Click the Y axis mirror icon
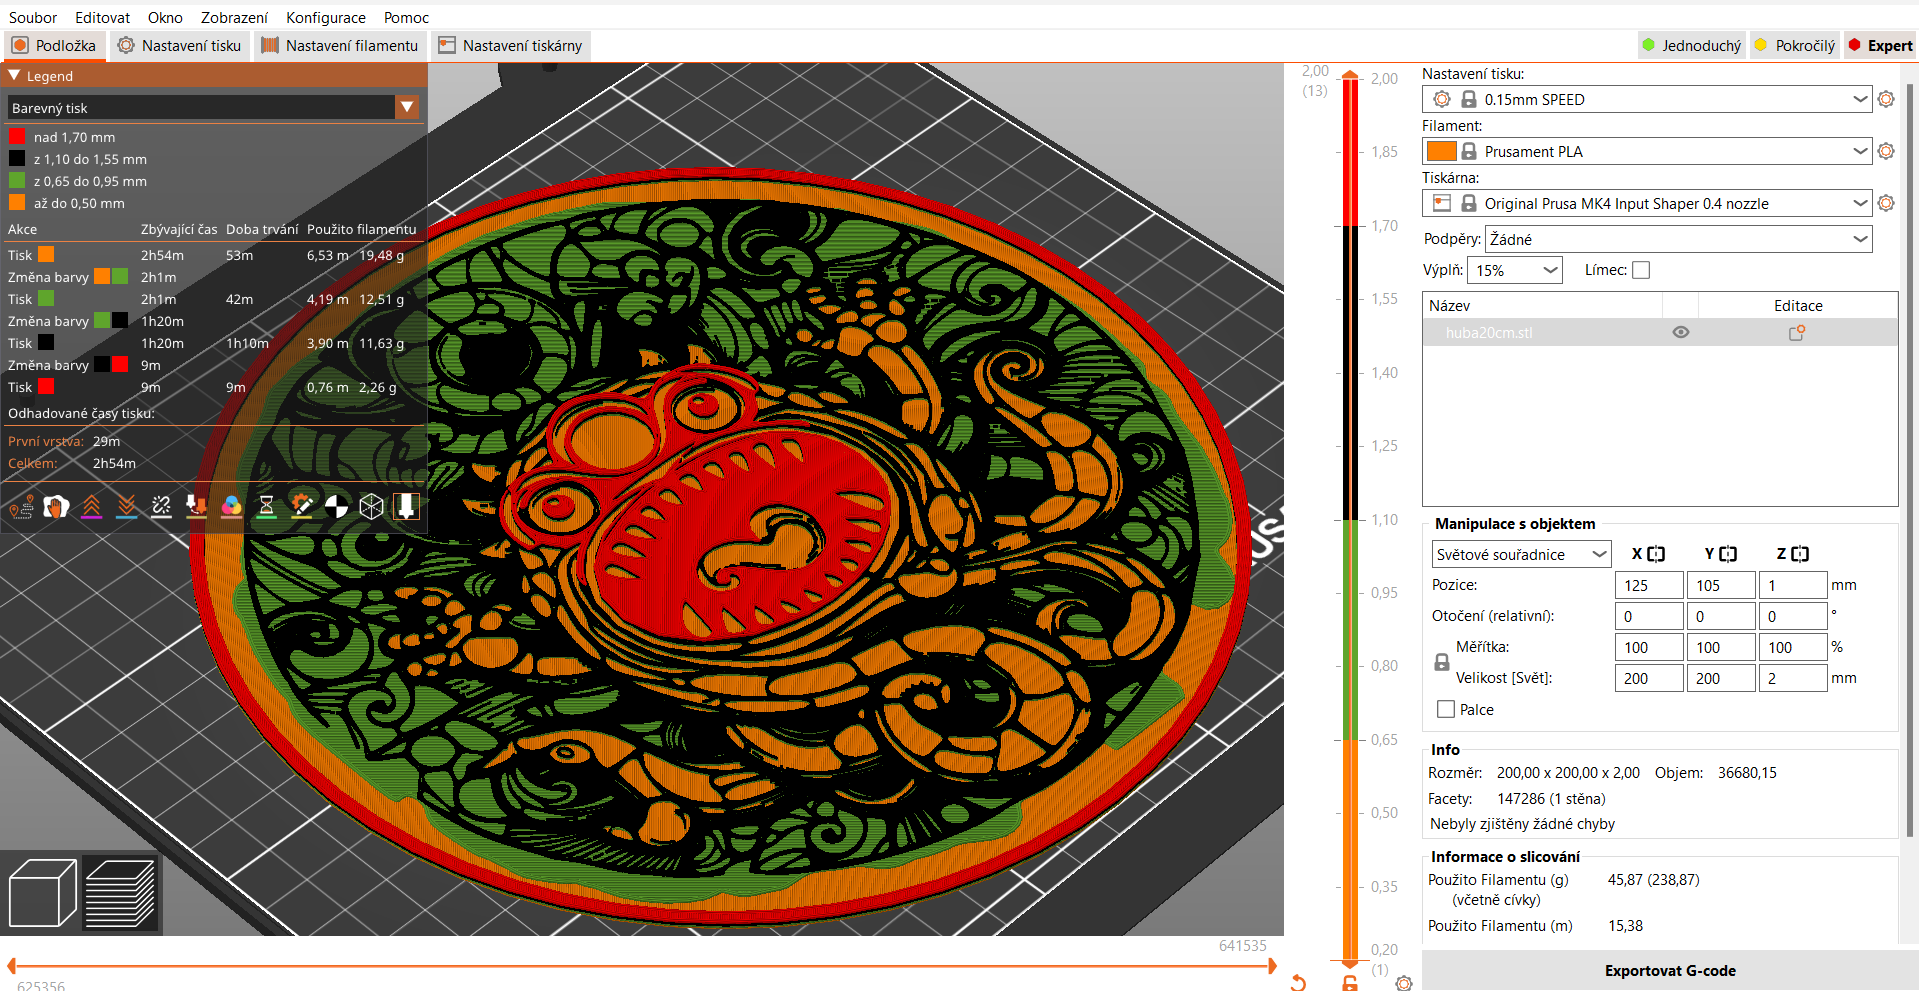Viewport: 1919px width, 991px height. click(x=1728, y=554)
